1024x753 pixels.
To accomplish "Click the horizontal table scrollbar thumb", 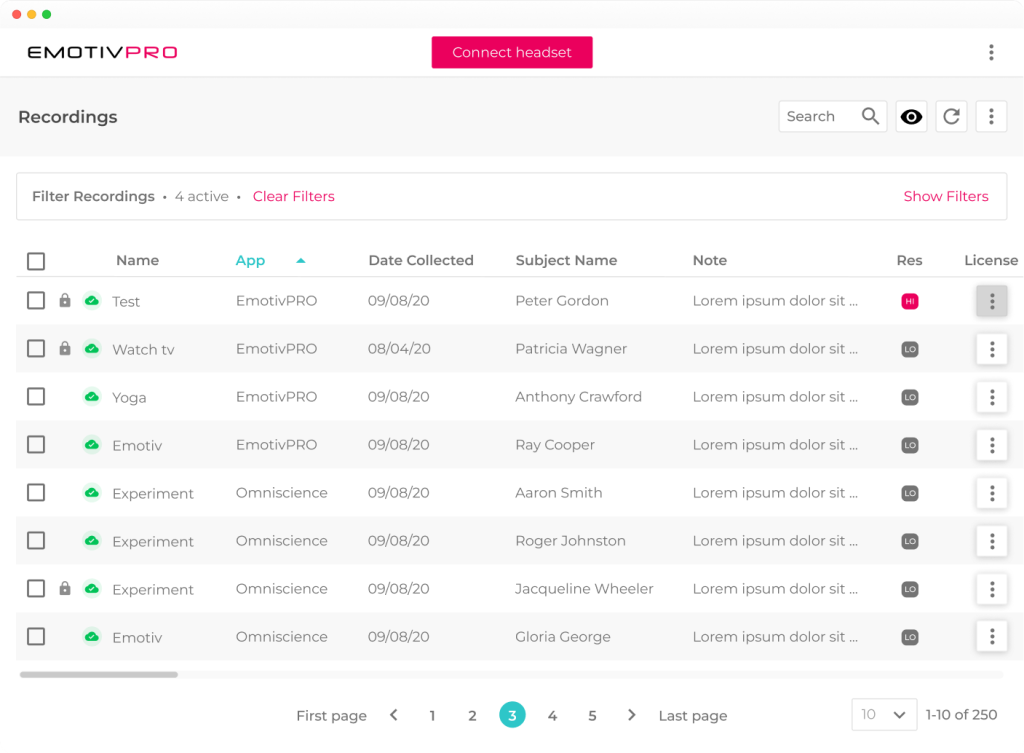I will [x=99, y=675].
